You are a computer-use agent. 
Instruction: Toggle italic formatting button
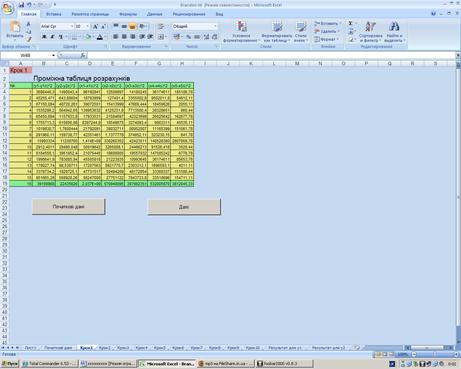coord(52,37)
